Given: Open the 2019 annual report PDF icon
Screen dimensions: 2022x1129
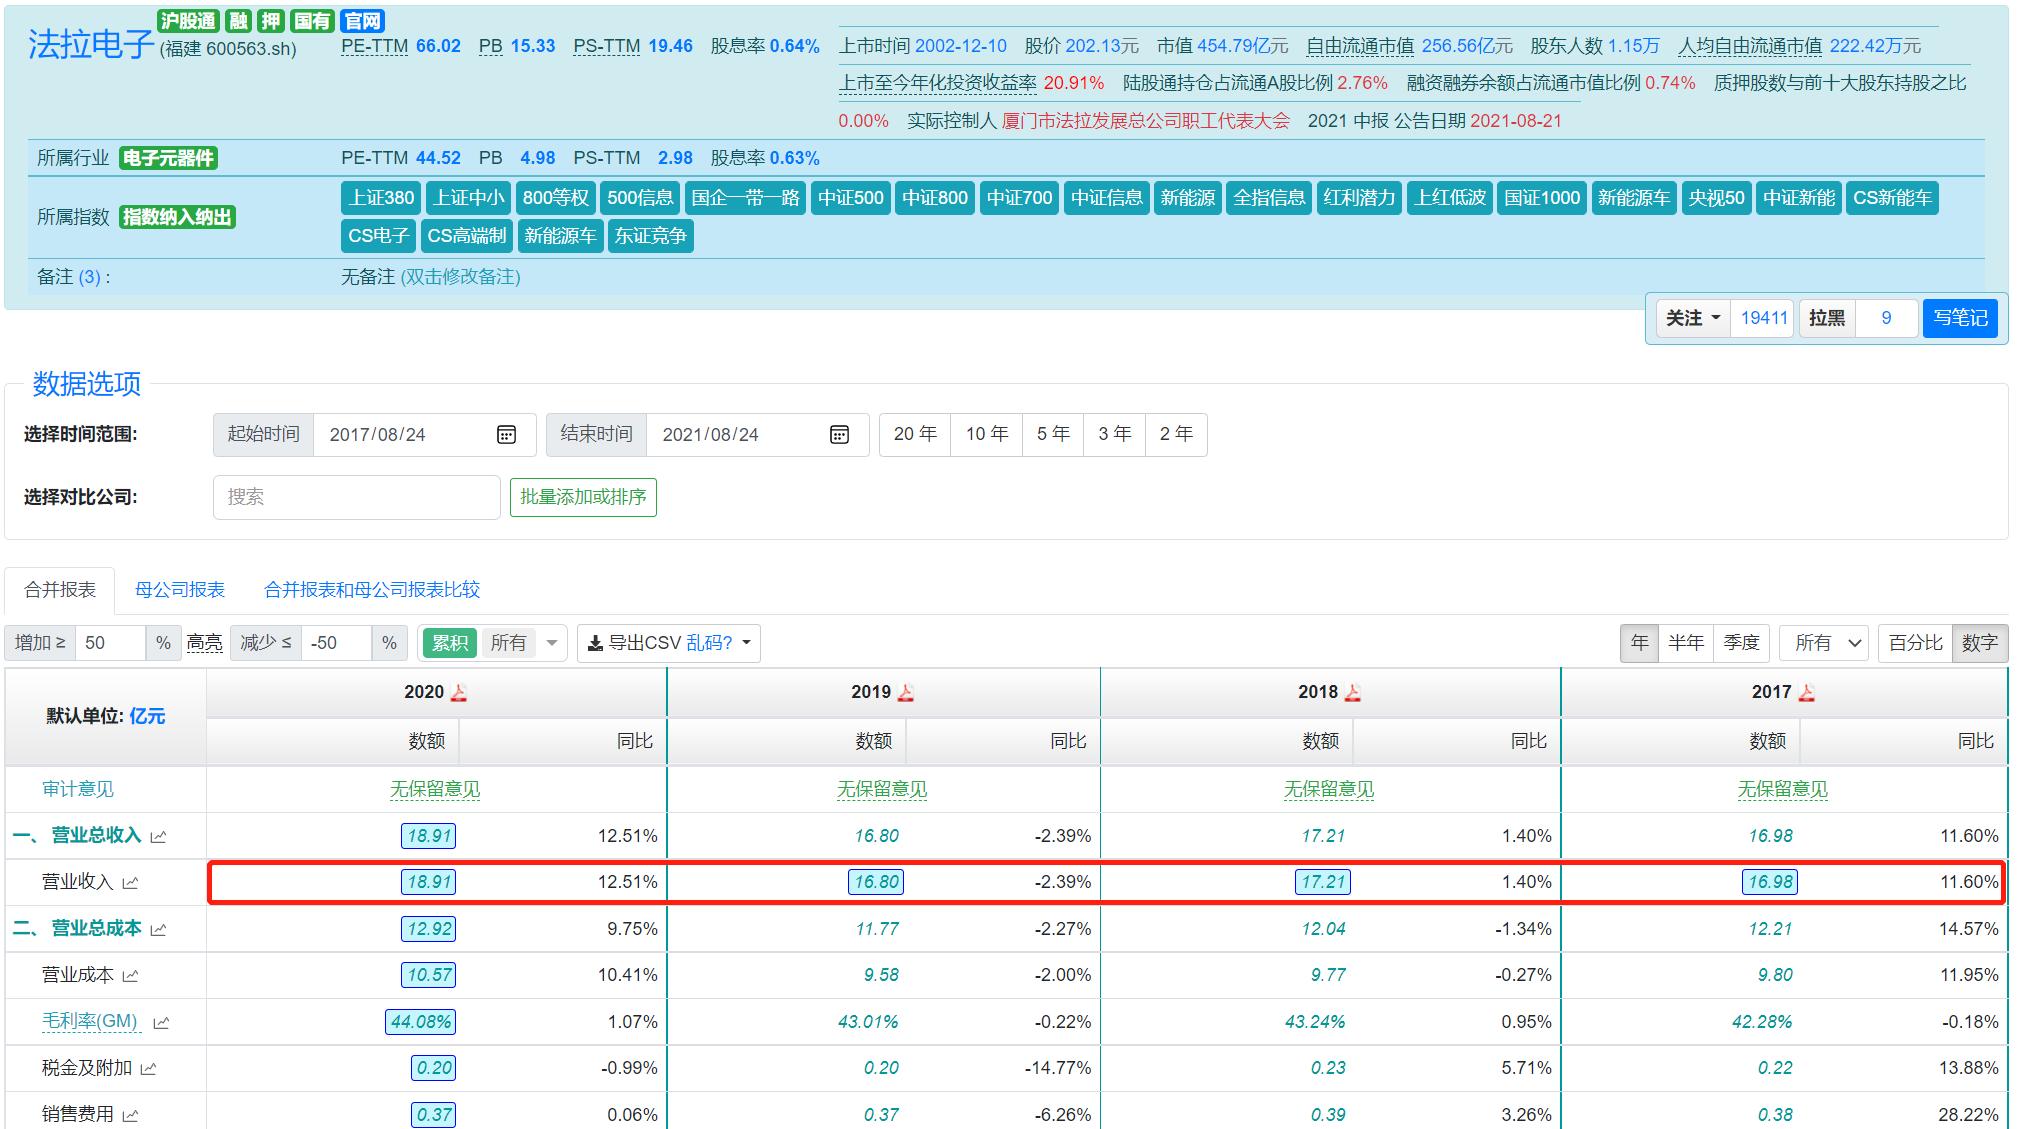Looking at the screenshot, I should point(906,692).
